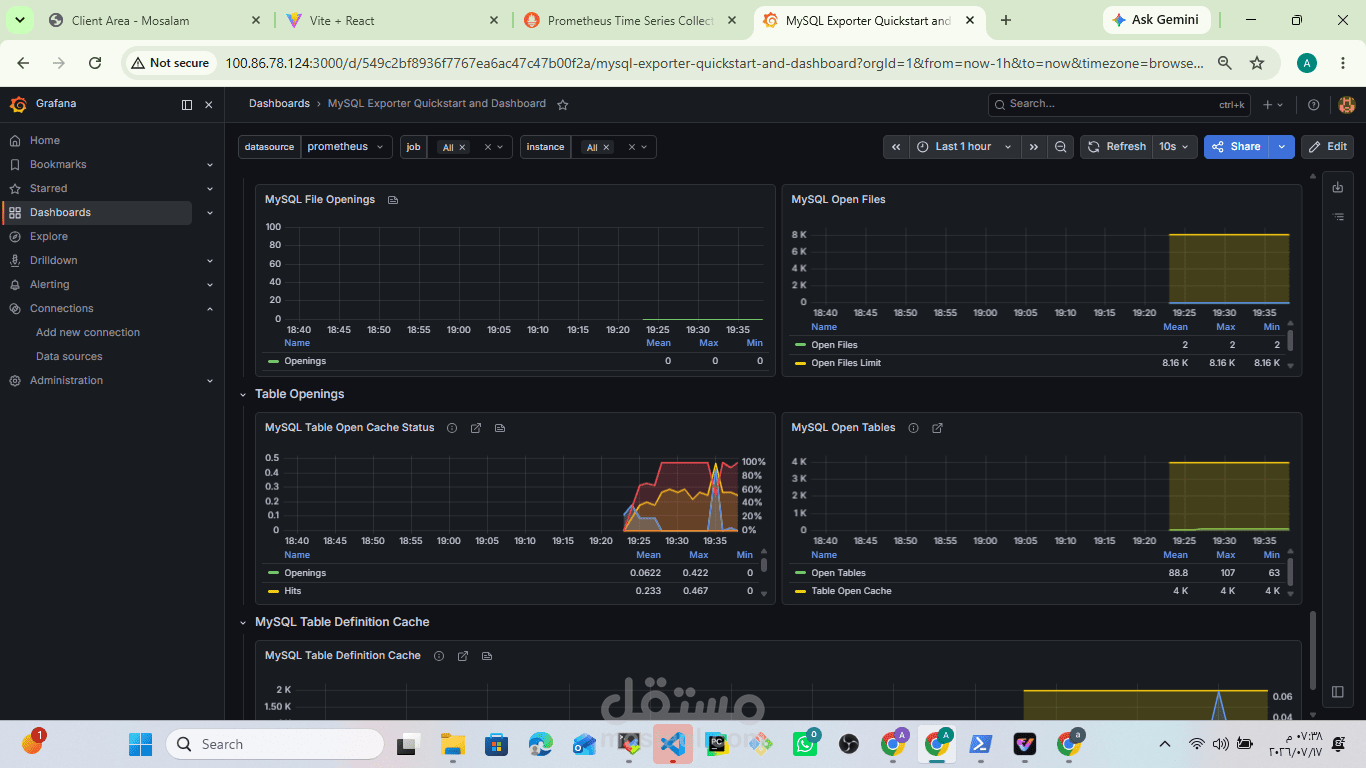Open external link of MySQL Table Open Cache Status
The image size is (1366, 768).
476,428
